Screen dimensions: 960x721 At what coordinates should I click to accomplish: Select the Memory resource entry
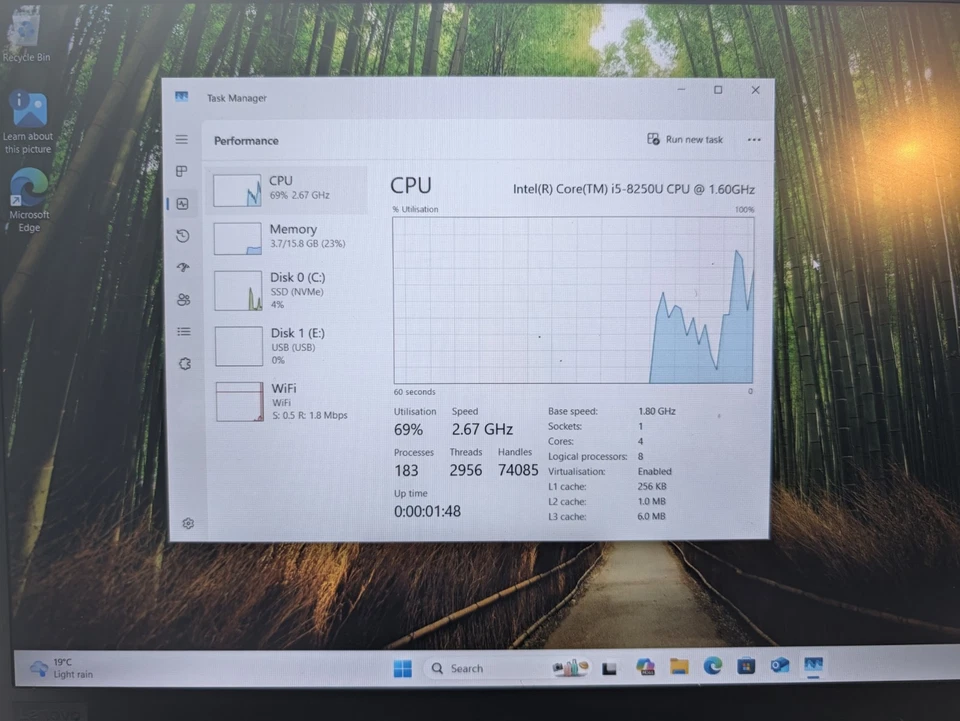287,238
